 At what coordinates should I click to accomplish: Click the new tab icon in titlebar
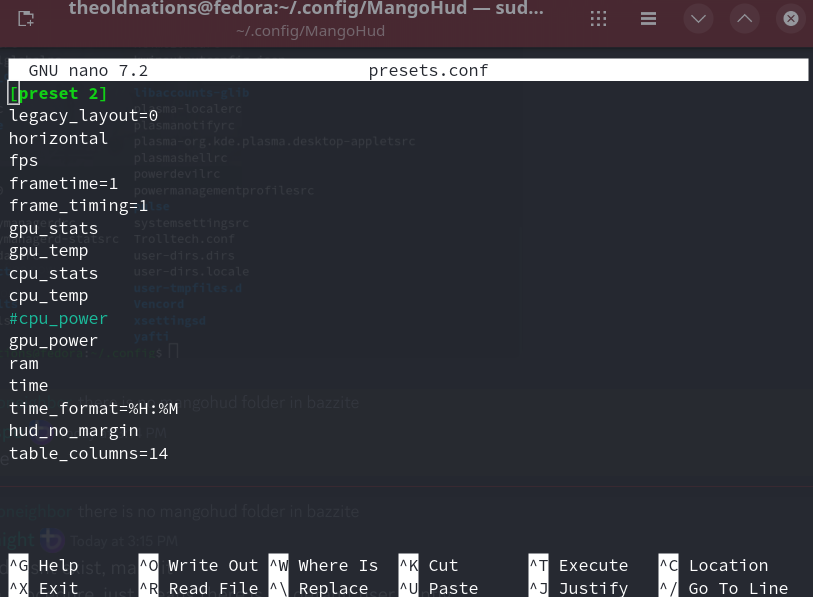25,20
